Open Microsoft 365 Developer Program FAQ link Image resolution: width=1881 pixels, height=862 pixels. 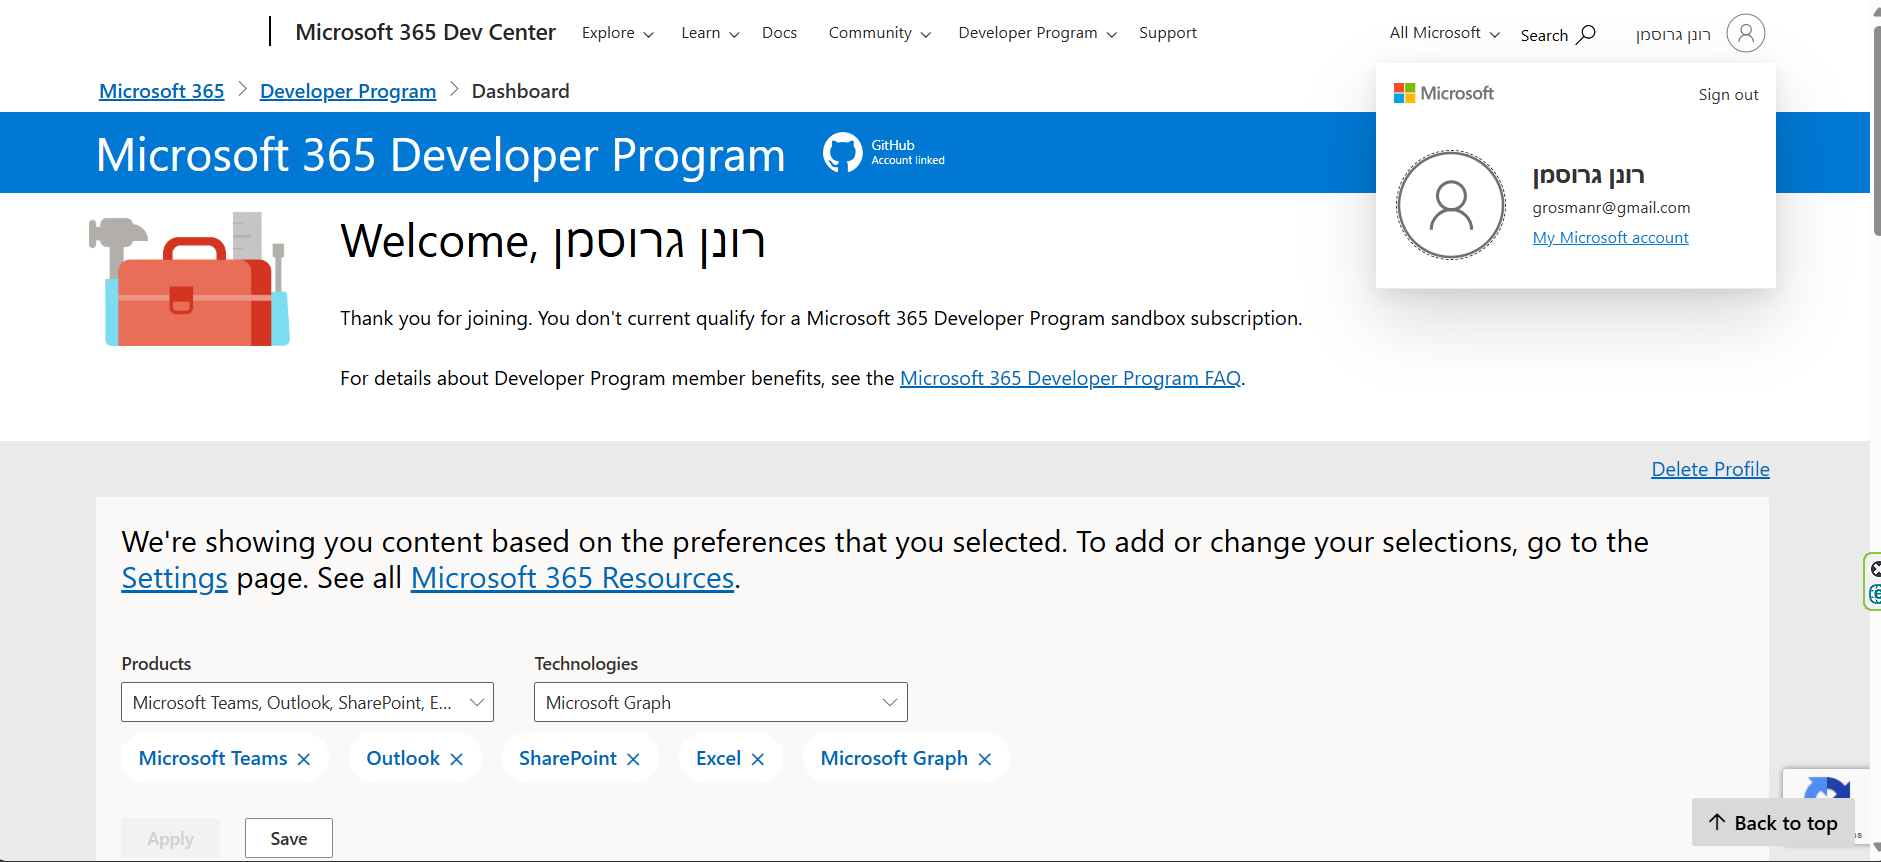click(x=1070, y=378)
